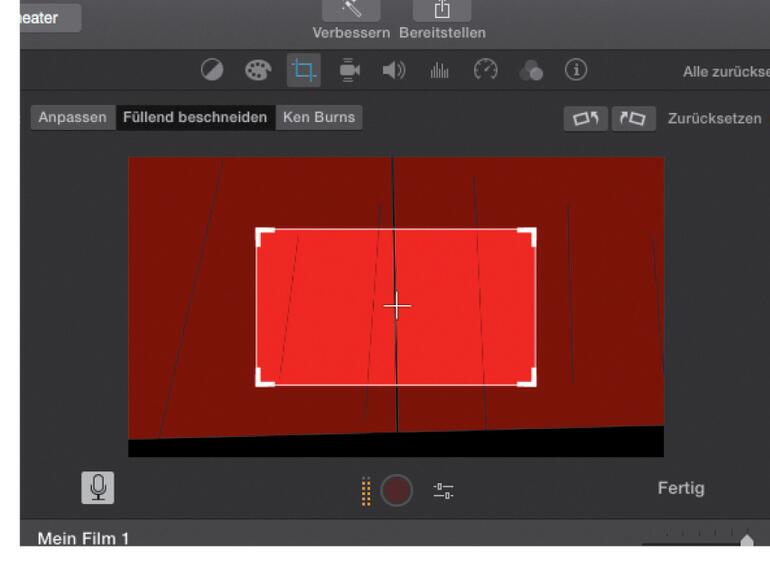Click the Mein Film 1 project title
770x578 pixels.
pos(83,538)
